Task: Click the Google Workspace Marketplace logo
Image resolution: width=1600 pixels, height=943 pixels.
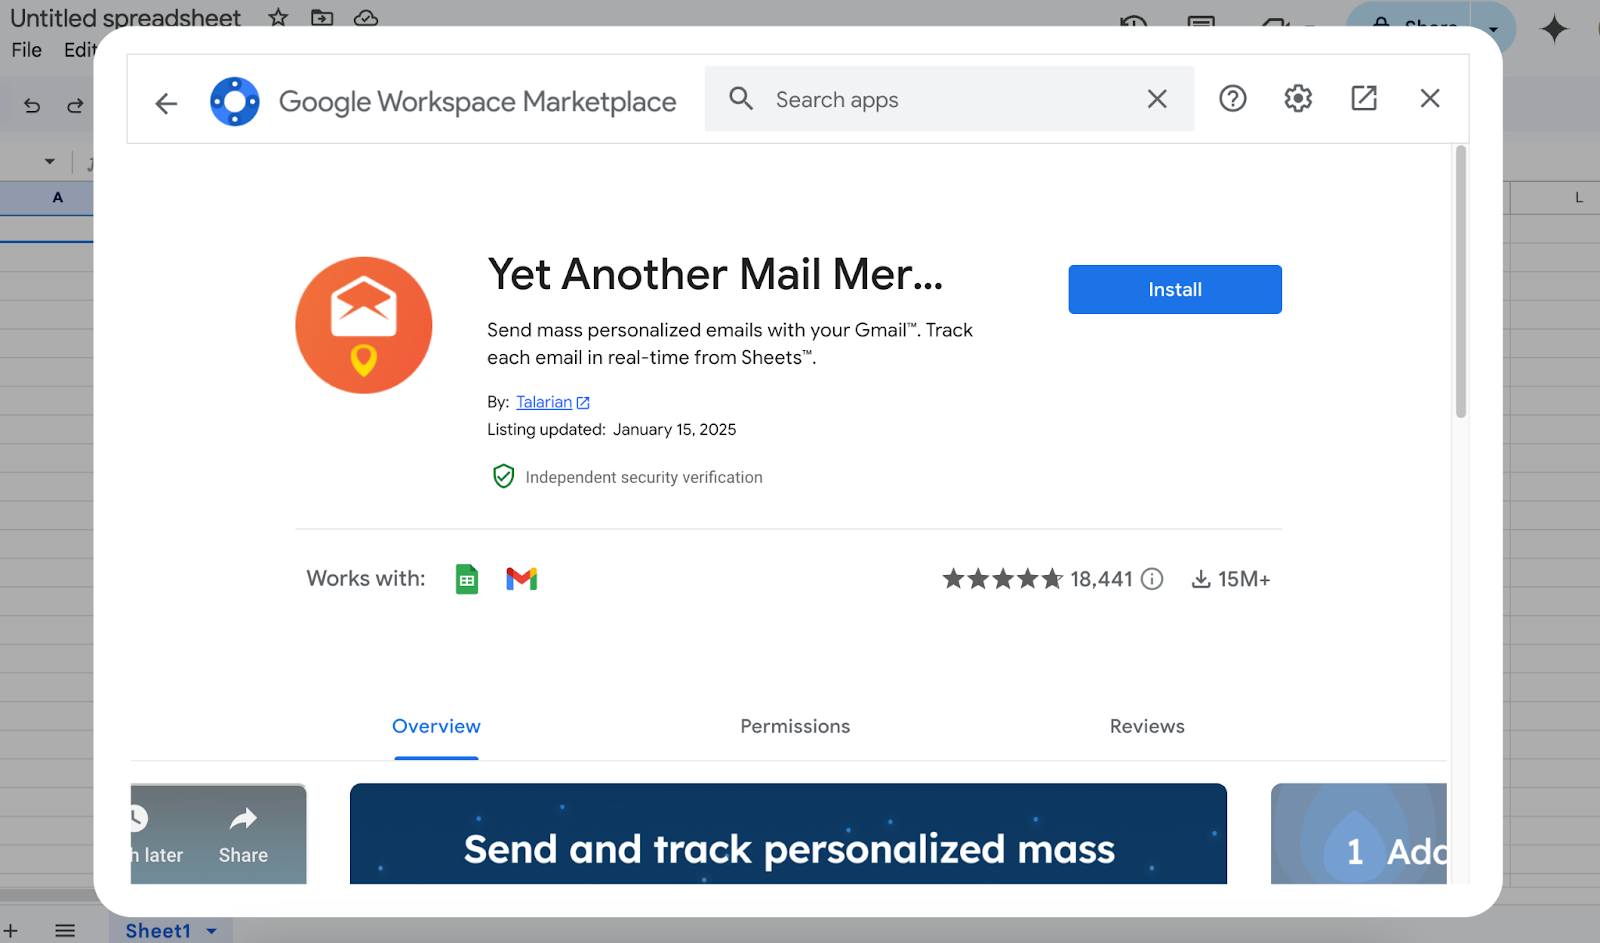Action: point(235,101)
